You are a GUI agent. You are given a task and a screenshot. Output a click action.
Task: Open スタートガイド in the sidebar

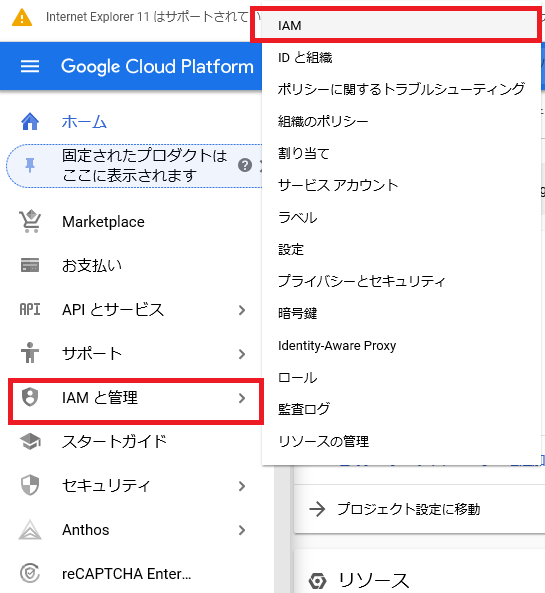[x=115, y=442]
